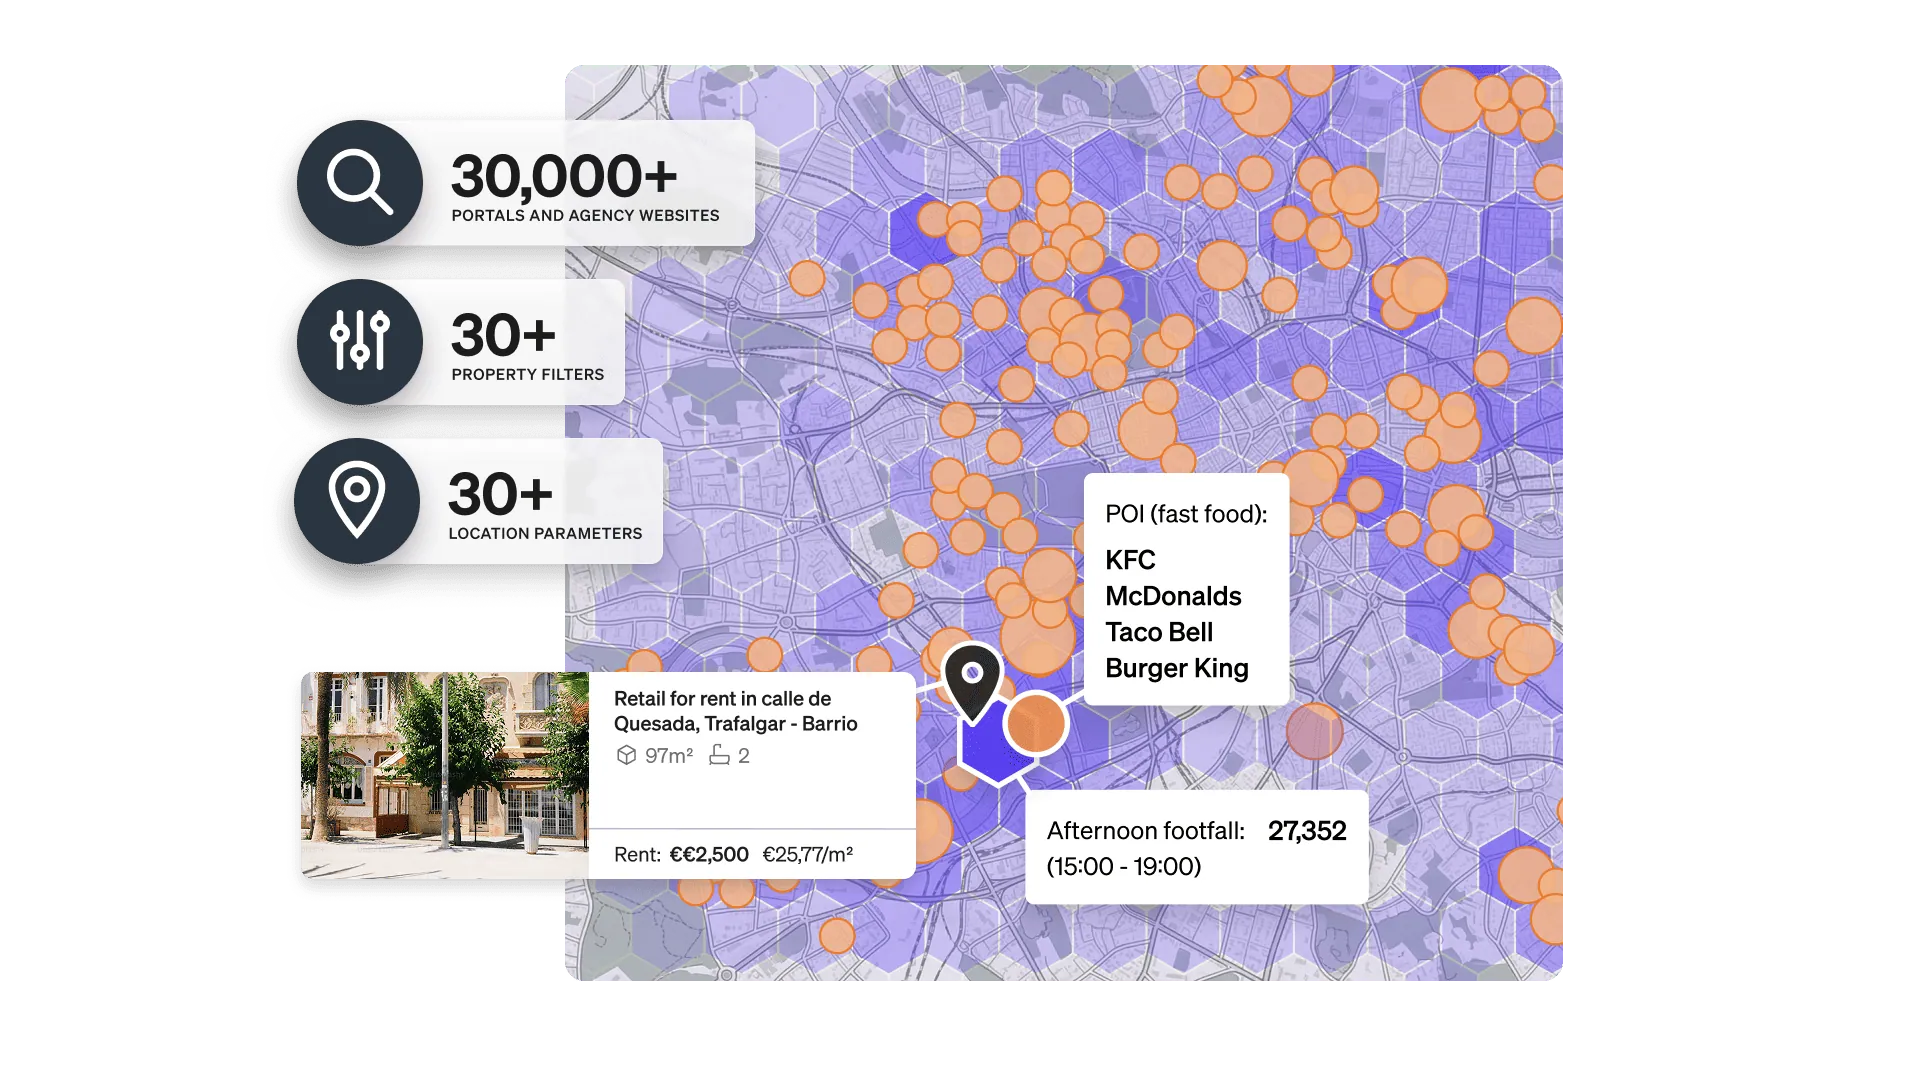Click the footfall value 27,352
The image size is (1920, 1080).
[1307, 831]
